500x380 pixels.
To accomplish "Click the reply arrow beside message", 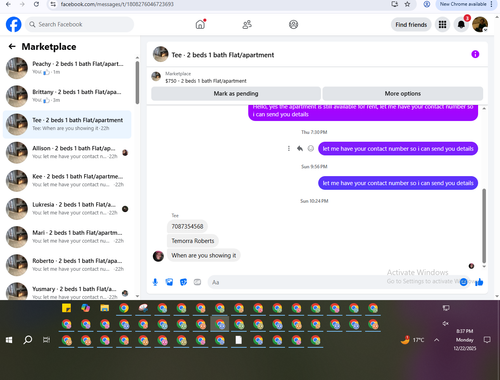I will coord(300,148).
